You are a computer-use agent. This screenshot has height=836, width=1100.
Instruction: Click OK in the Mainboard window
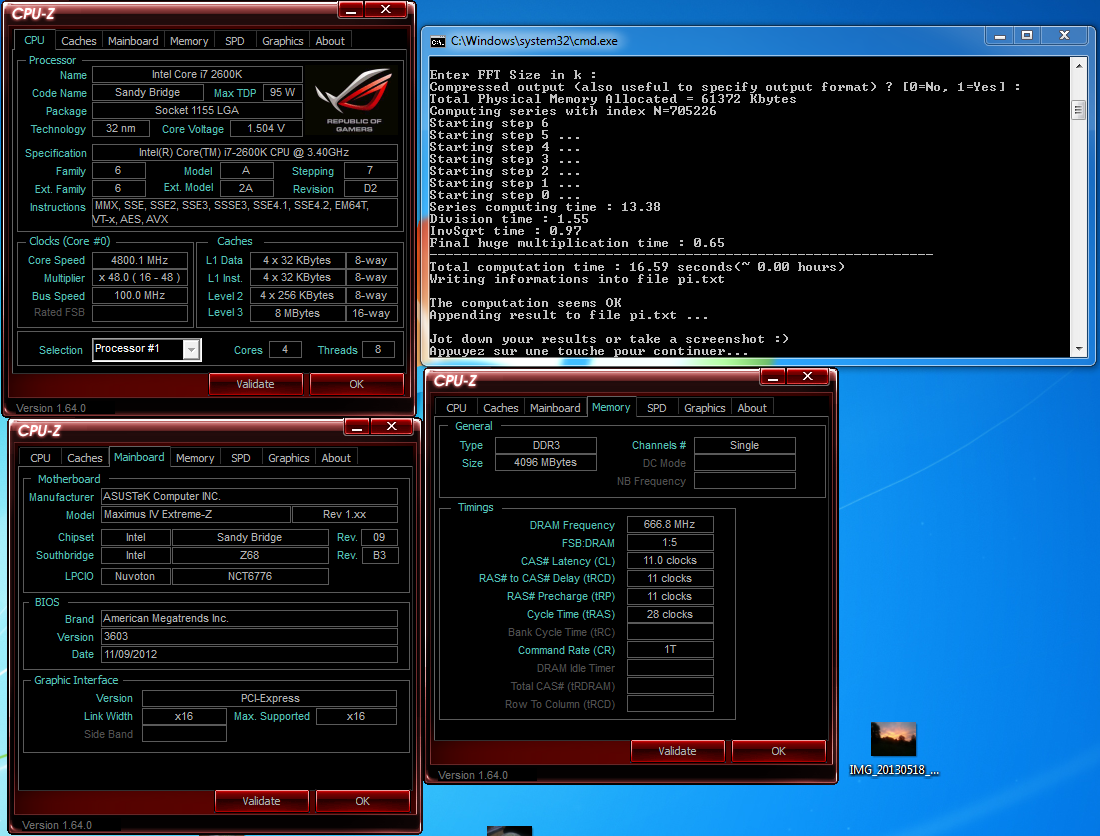pyautogui.click(x=362, y=801)
